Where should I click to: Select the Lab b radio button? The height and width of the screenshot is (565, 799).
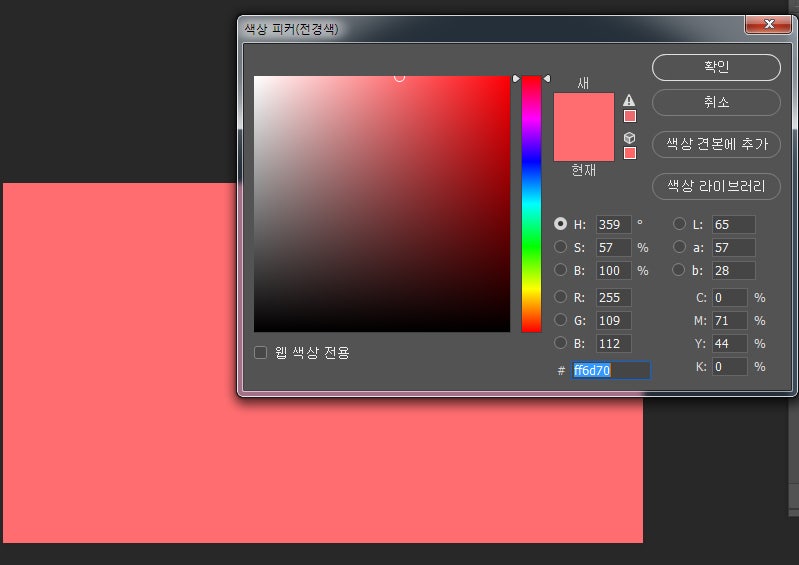[x=678, y=270]
